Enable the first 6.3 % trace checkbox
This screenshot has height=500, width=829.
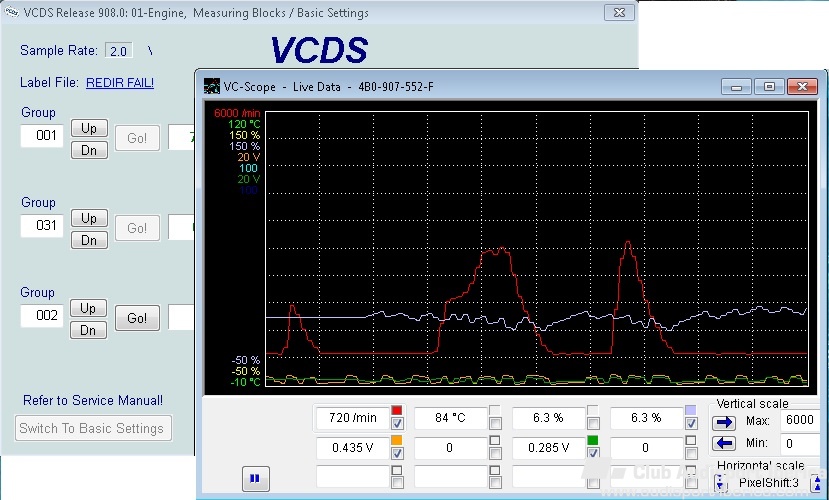pyautogui.click(x=593, y=423)
